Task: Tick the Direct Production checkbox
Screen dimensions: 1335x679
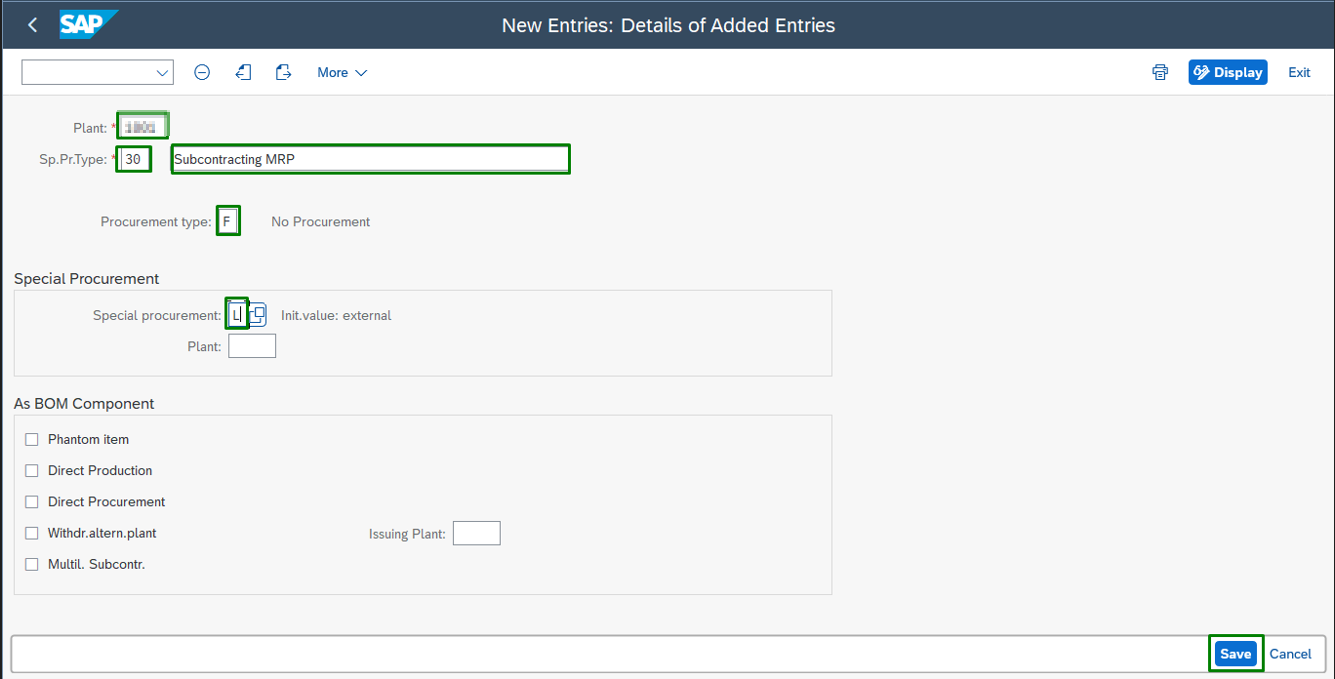Action: [32, 471]
